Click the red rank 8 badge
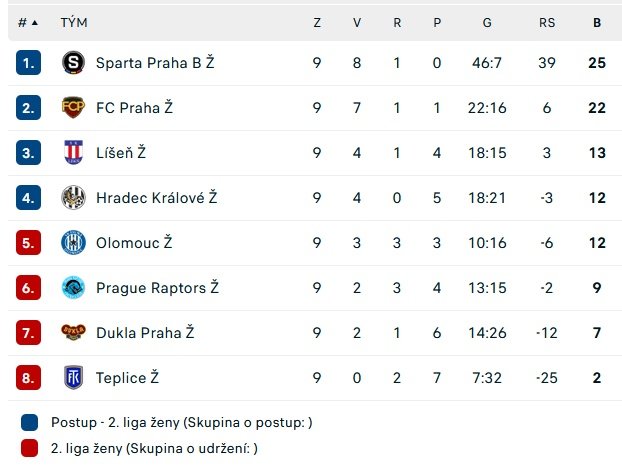The height and width of the screenshot is (467, 622). point(28,378)
